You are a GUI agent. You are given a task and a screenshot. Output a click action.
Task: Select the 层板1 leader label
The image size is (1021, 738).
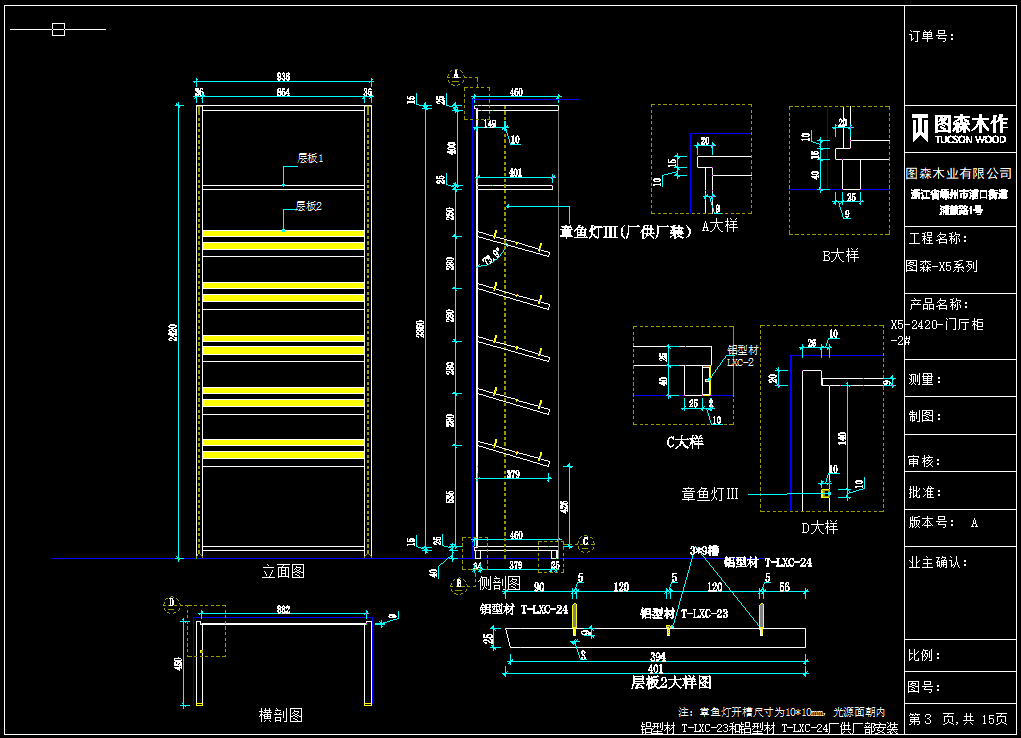coord(310,158)
